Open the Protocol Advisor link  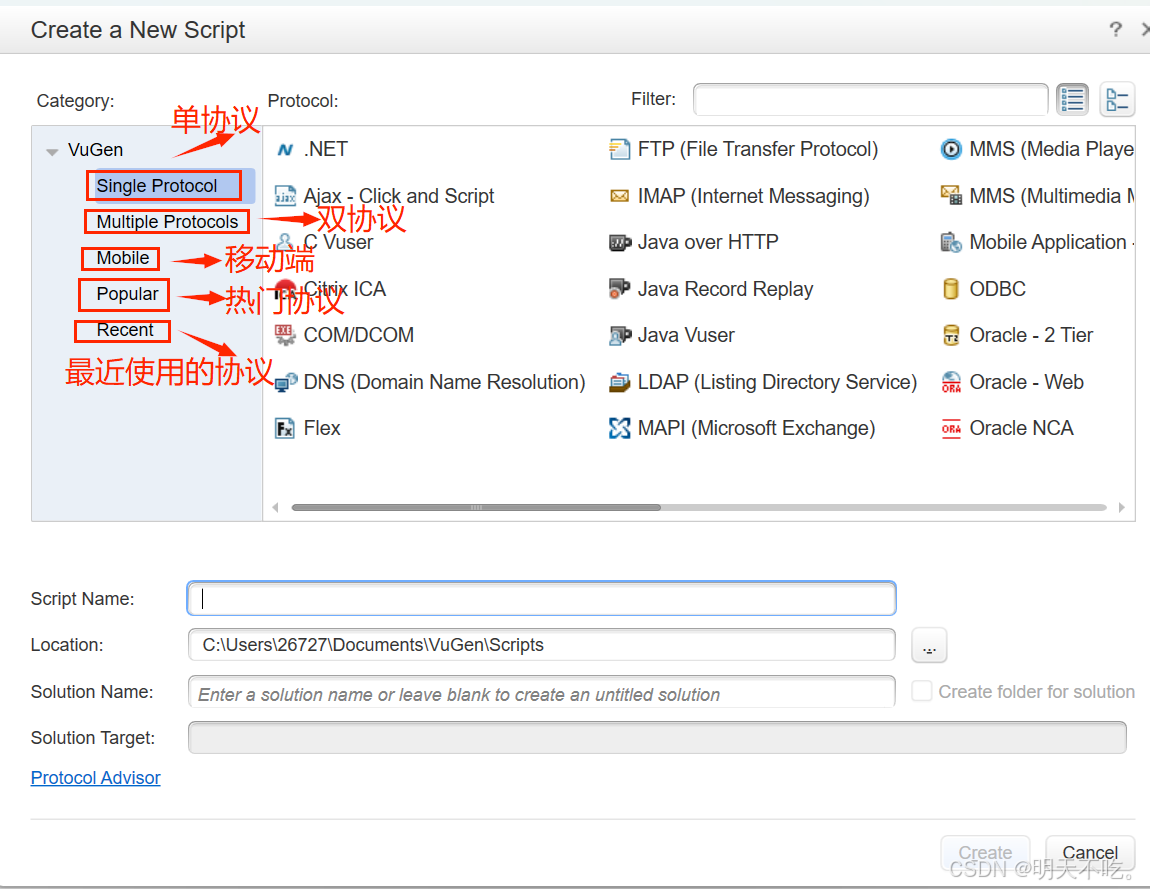(x=95, y=778)
